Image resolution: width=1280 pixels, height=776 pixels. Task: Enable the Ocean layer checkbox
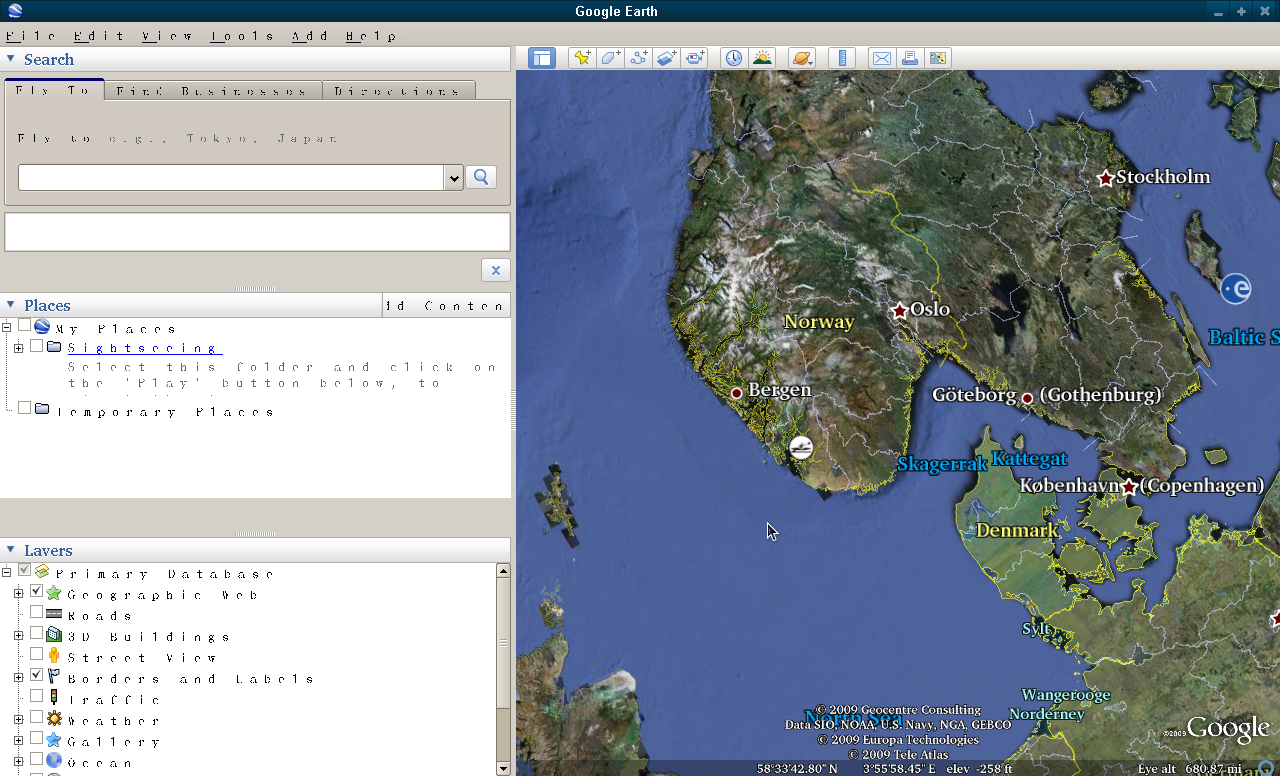(37, 759)
